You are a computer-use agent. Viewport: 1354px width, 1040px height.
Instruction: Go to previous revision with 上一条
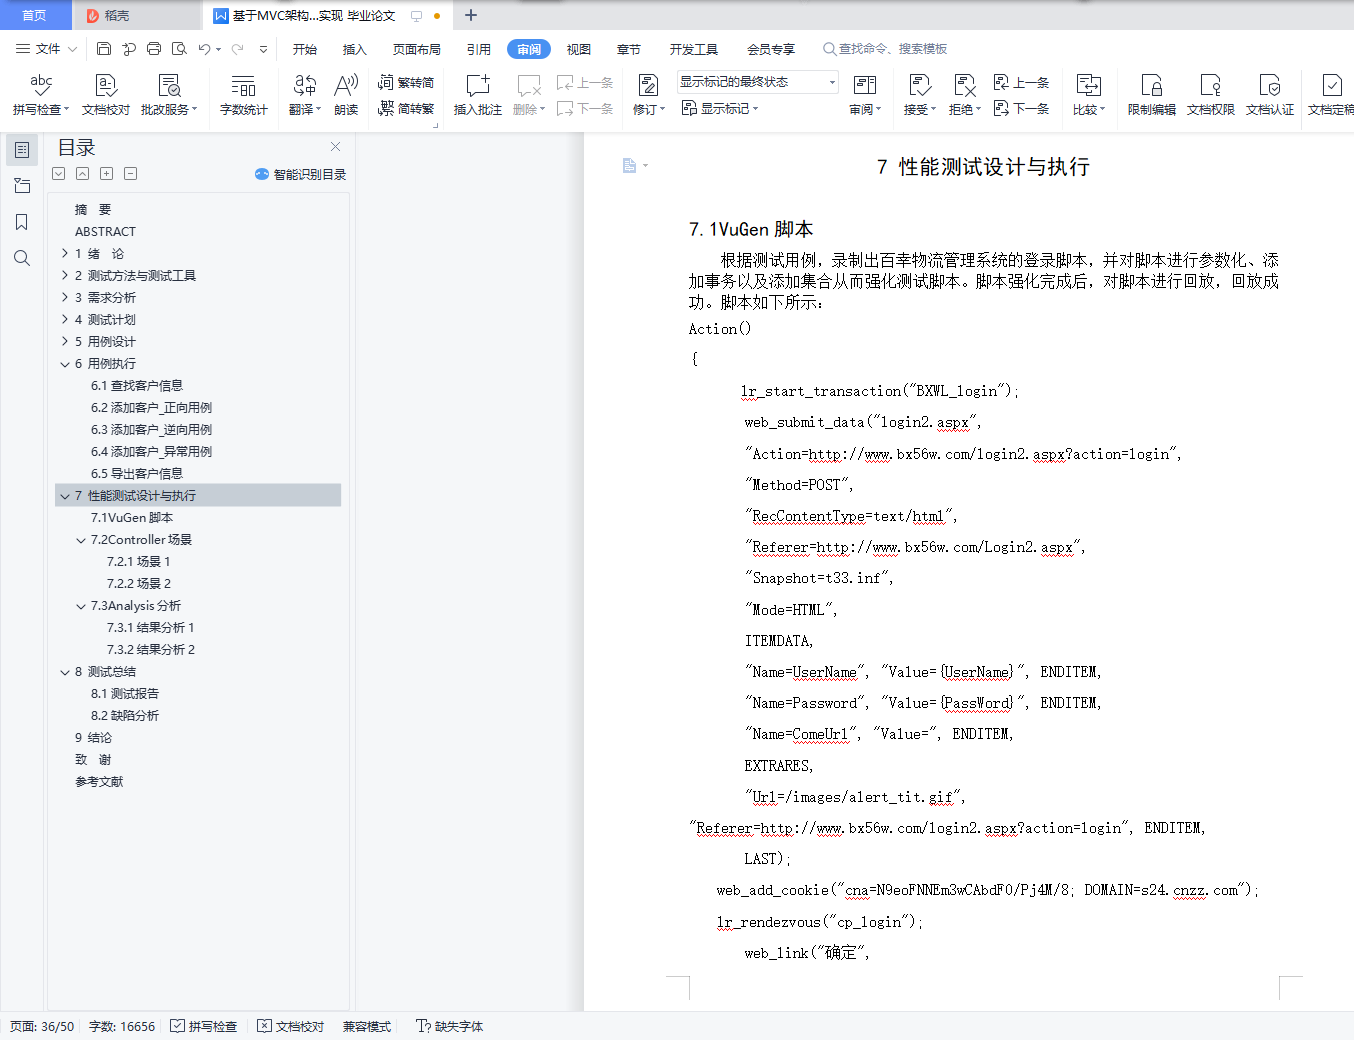[x=1022, y=82]
